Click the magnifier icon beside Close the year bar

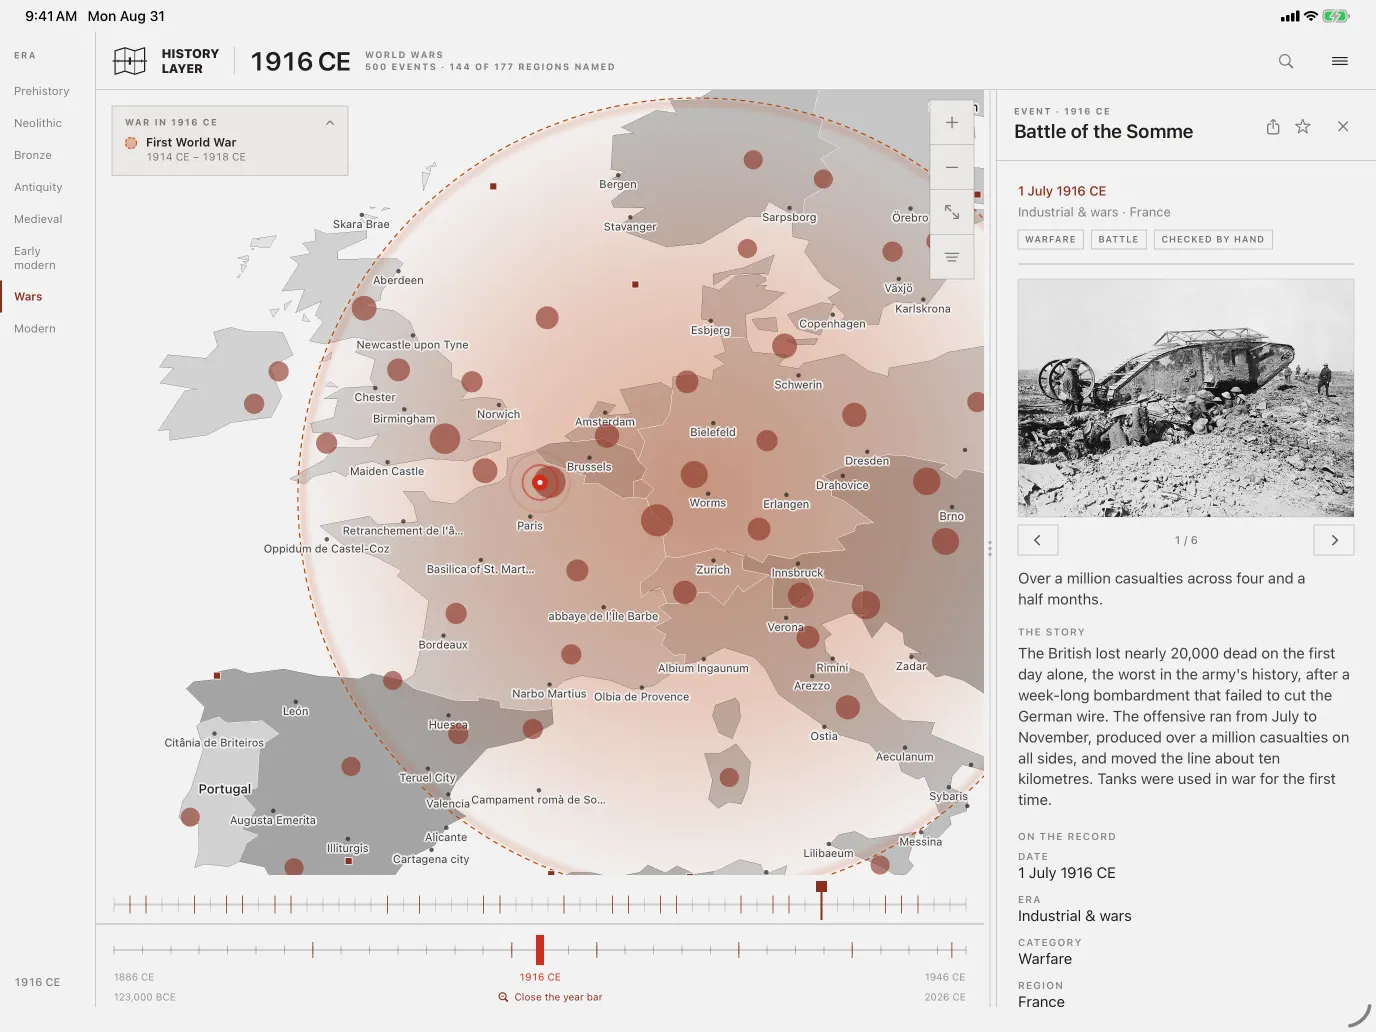coord(504,997)
